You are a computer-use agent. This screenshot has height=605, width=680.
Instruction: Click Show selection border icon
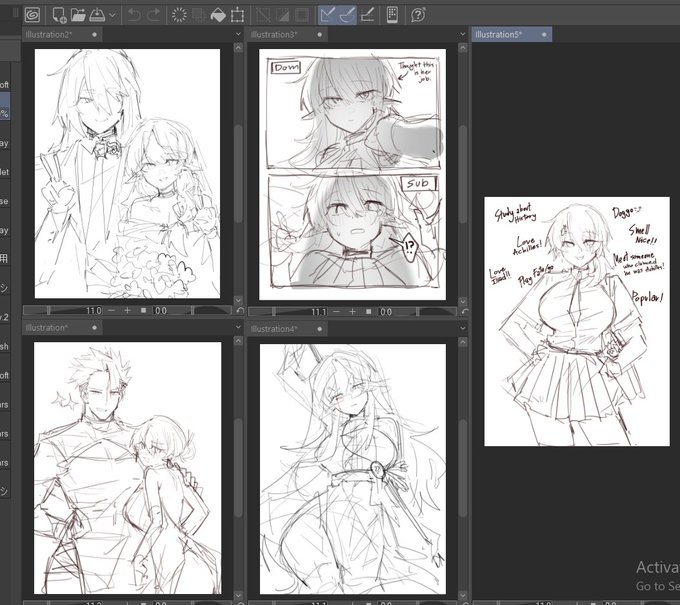click(x=302, y=15)
